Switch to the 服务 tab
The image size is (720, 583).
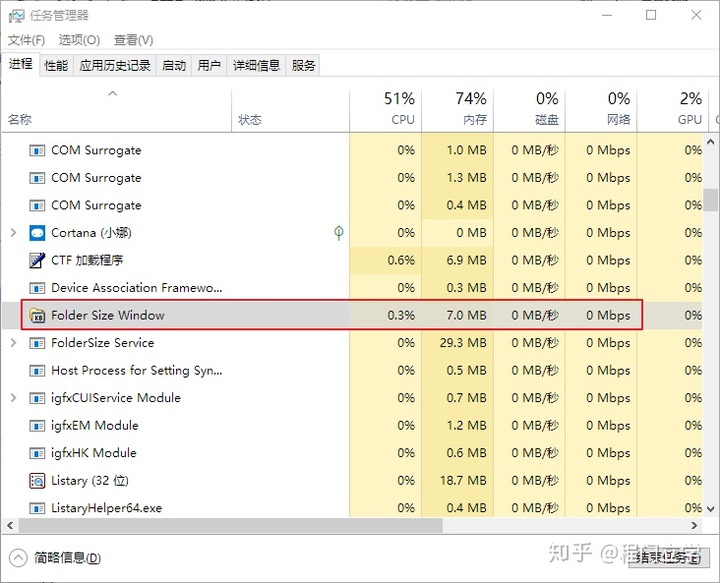pyautogui.click(x=303, y=66)
